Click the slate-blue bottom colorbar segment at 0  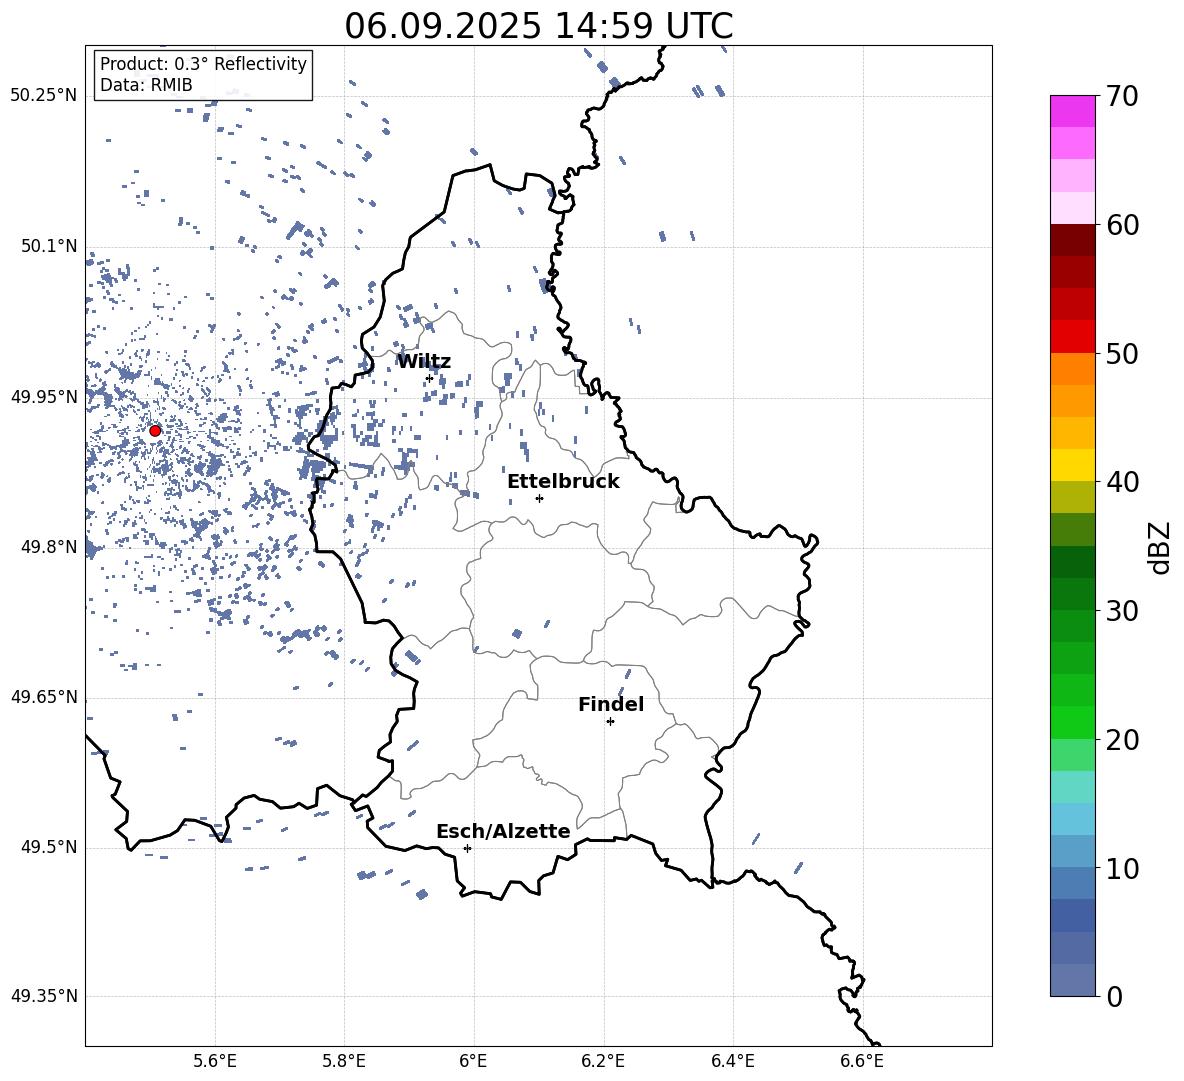point(1072,980)
